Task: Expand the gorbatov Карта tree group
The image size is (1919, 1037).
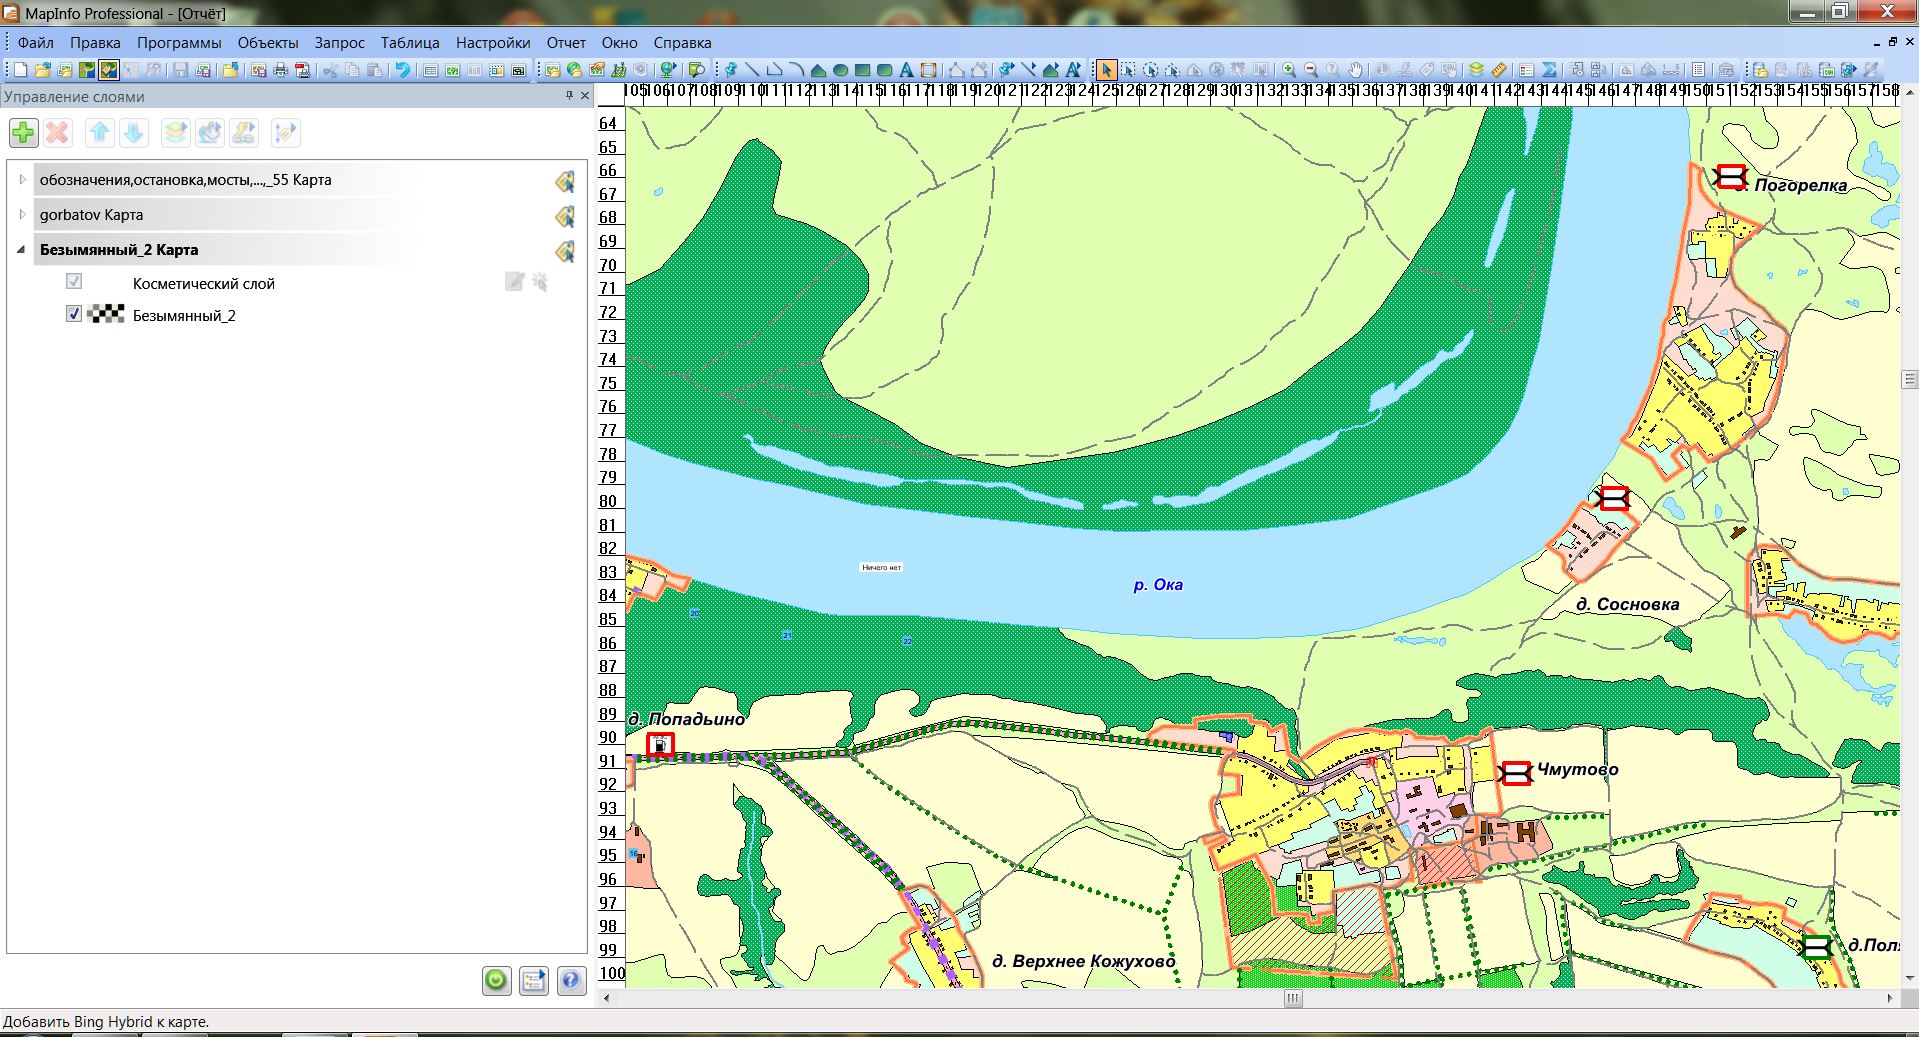Action: pyautogui.click(x=22, y=214)
